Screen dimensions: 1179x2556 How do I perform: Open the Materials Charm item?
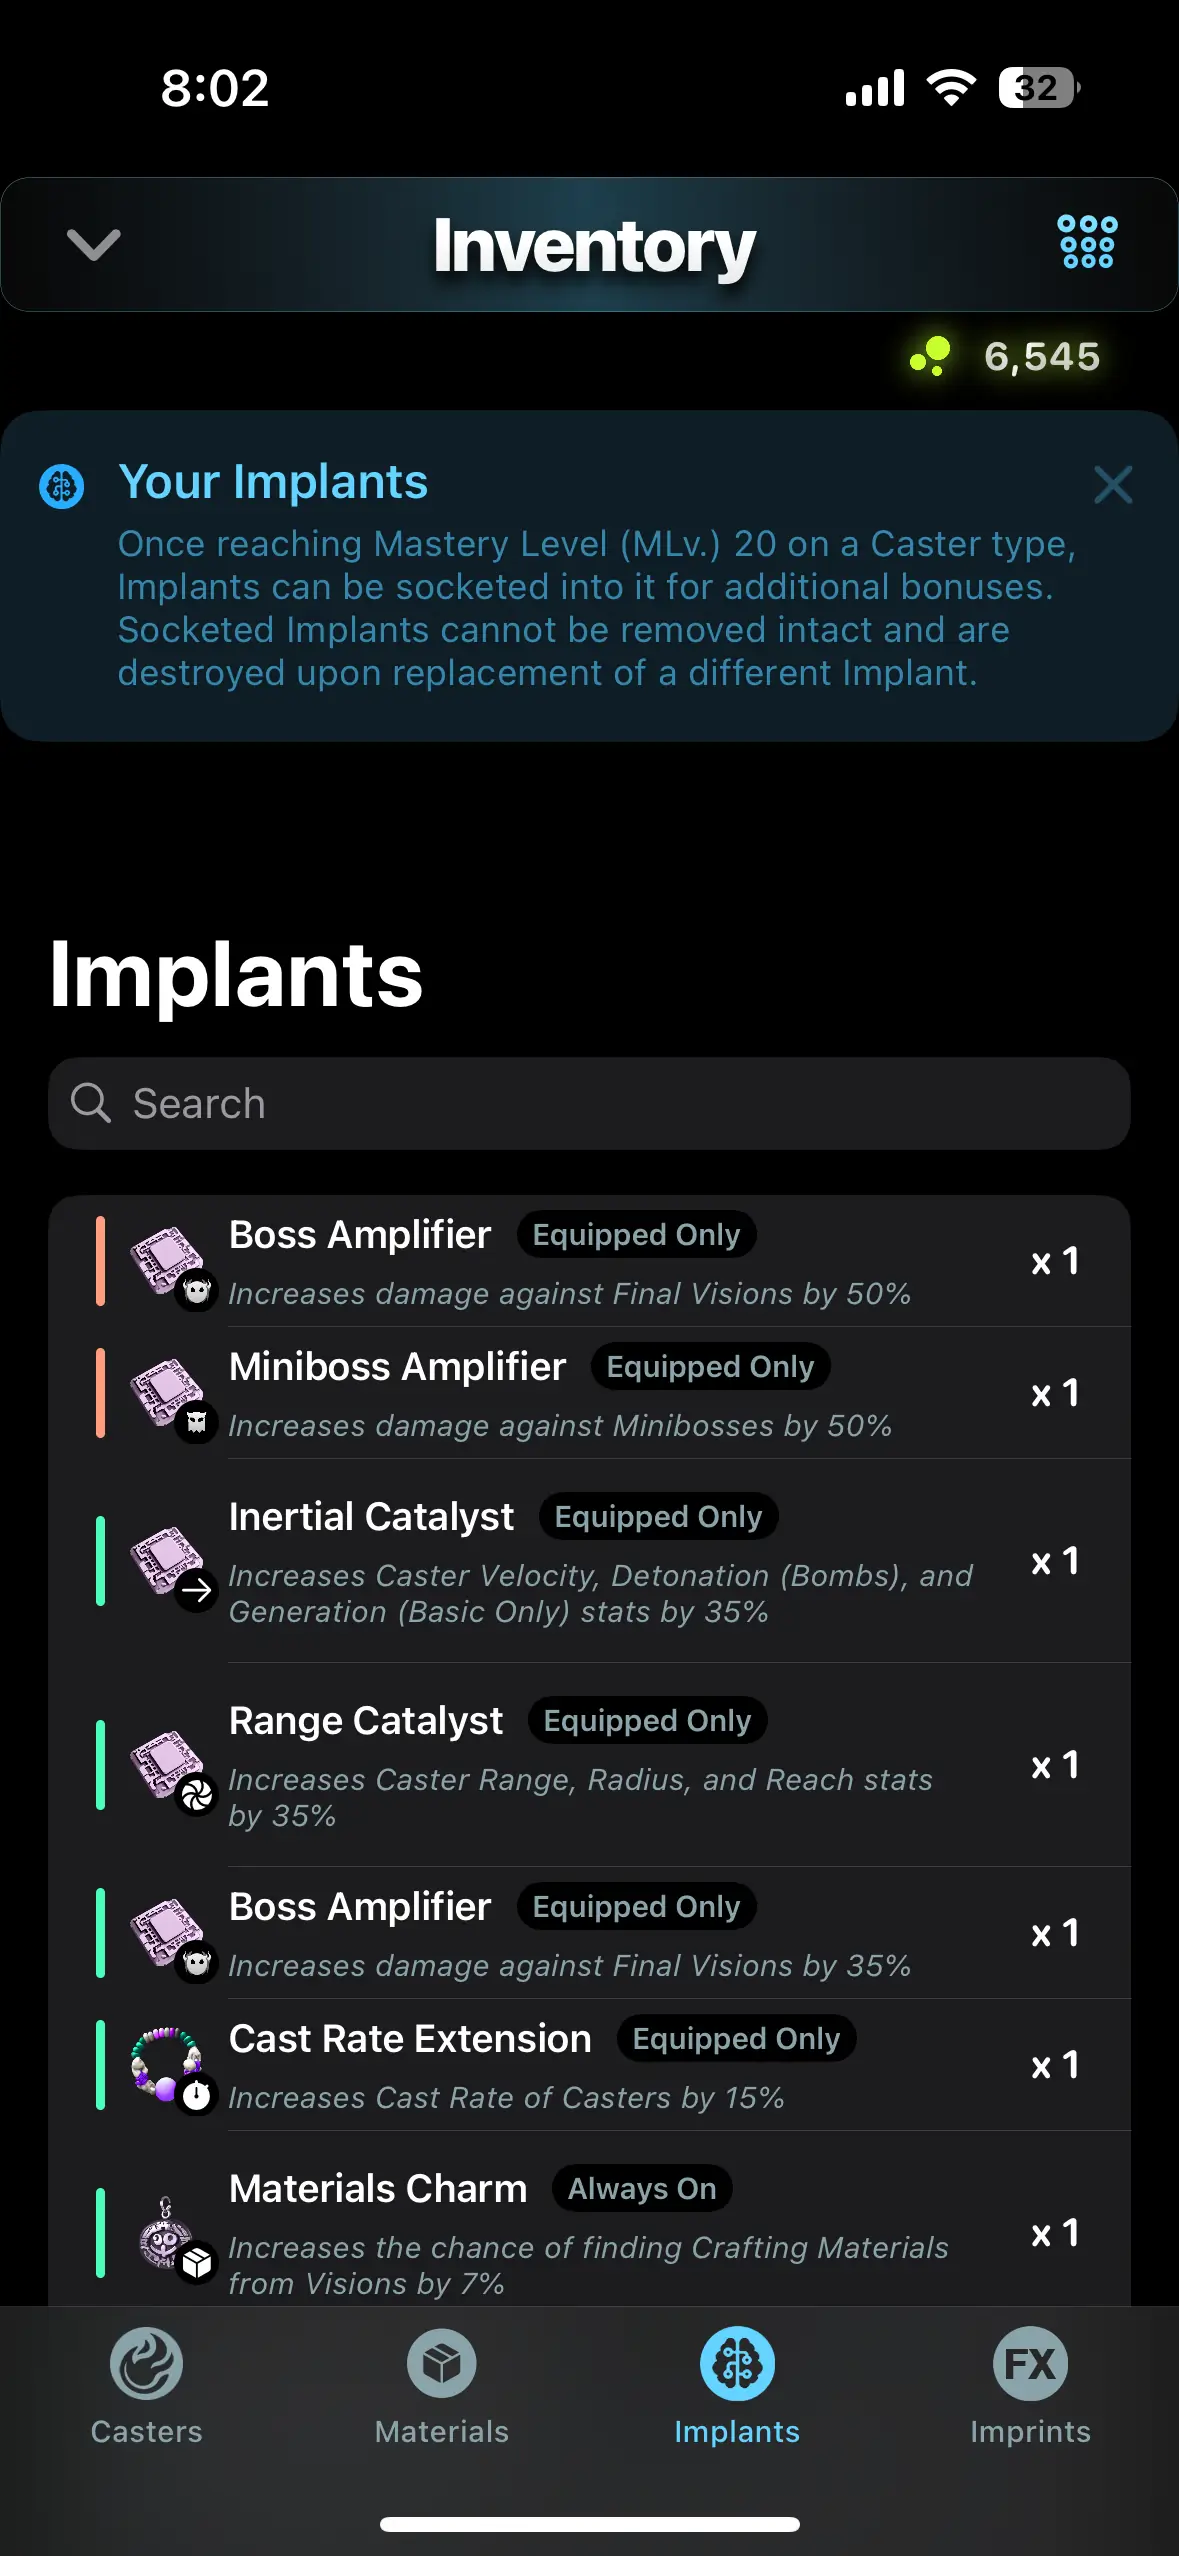[x=588, y=2232]
